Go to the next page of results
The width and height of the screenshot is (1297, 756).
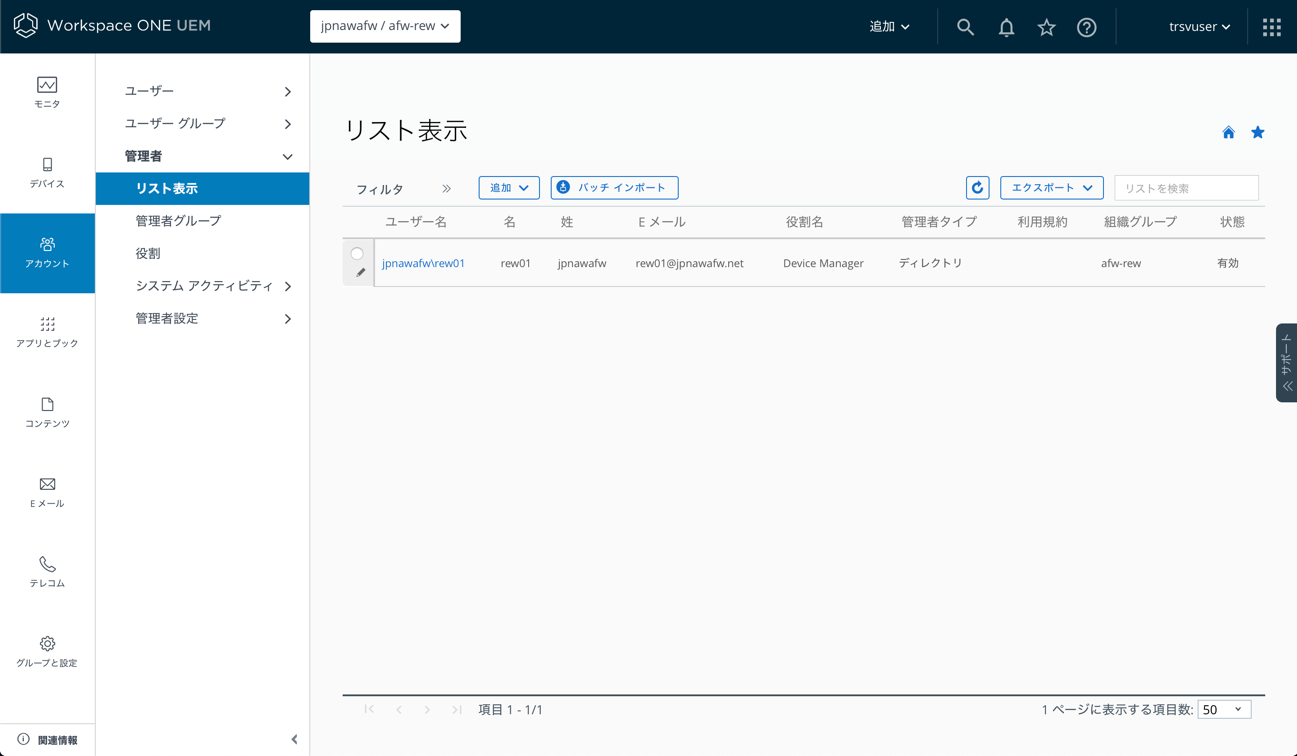click(427, 709)
